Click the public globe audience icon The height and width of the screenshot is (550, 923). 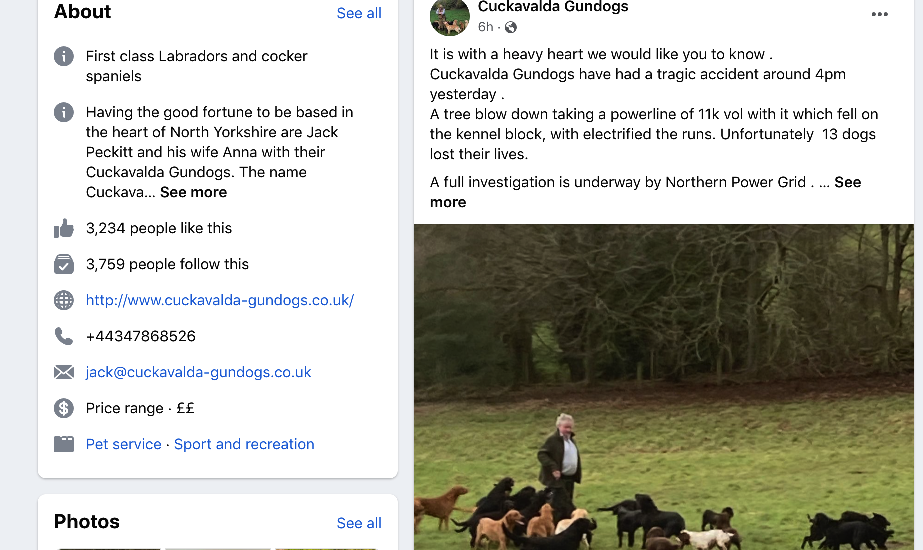tap(511, 27)
